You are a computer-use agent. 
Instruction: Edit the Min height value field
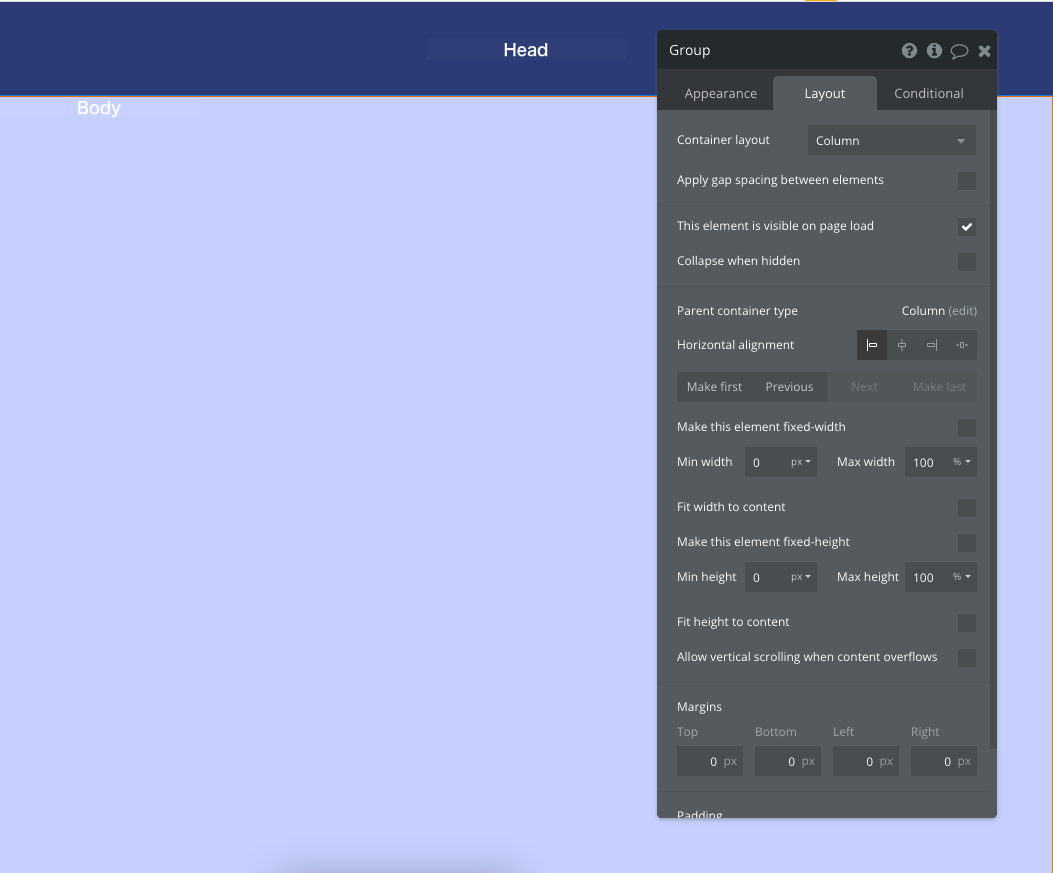[766, 578]
